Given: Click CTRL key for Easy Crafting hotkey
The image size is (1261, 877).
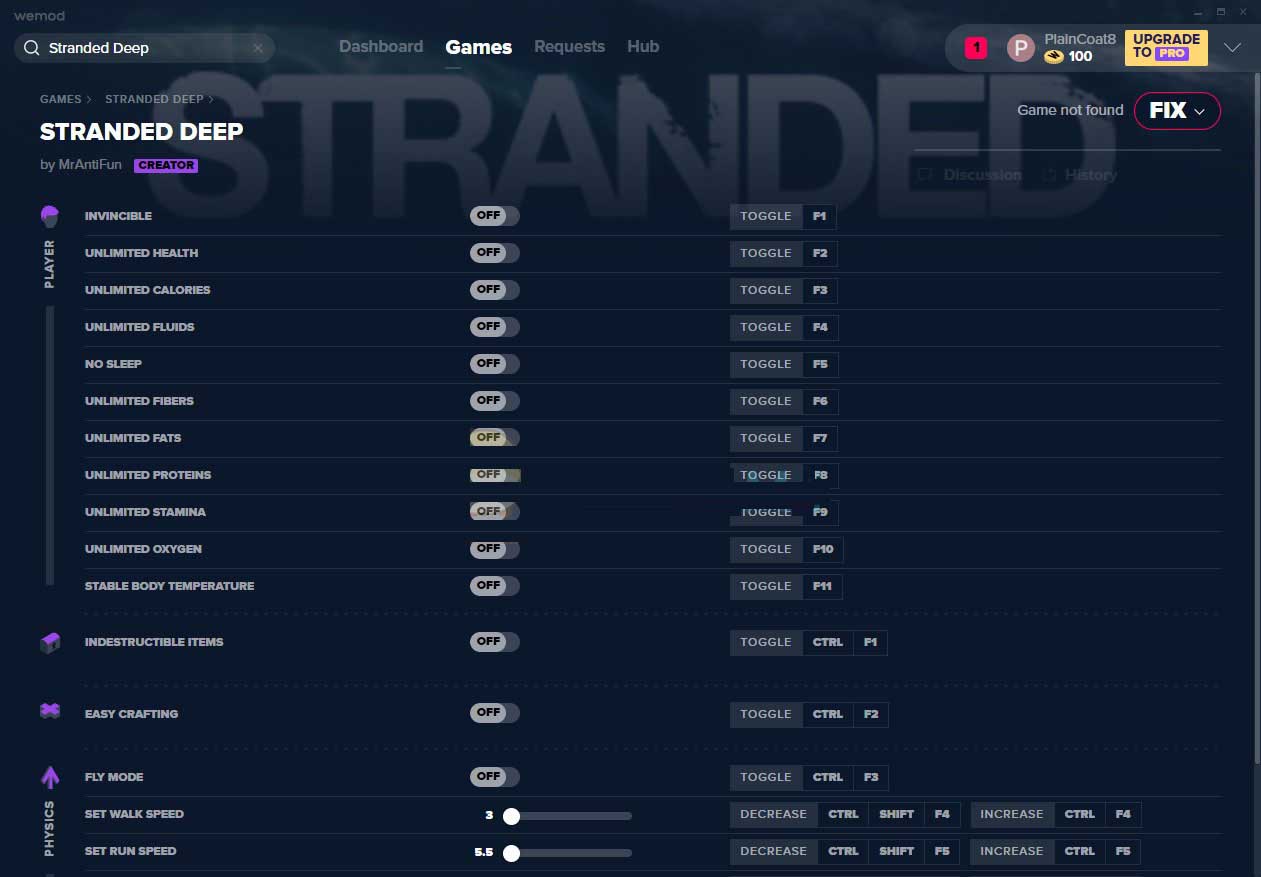Looking at the screenshot, I should pyautogui.click(x=828, y=714).
